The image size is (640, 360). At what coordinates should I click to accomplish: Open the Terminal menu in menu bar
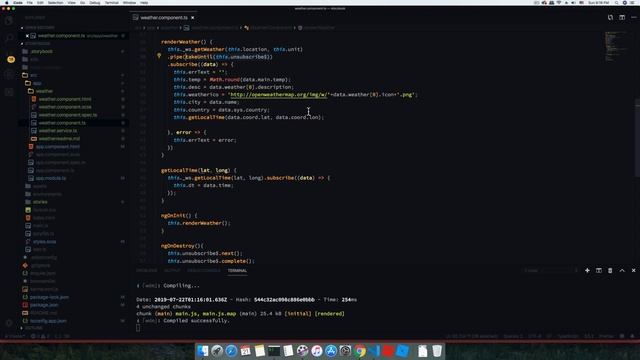coord(111,3)
